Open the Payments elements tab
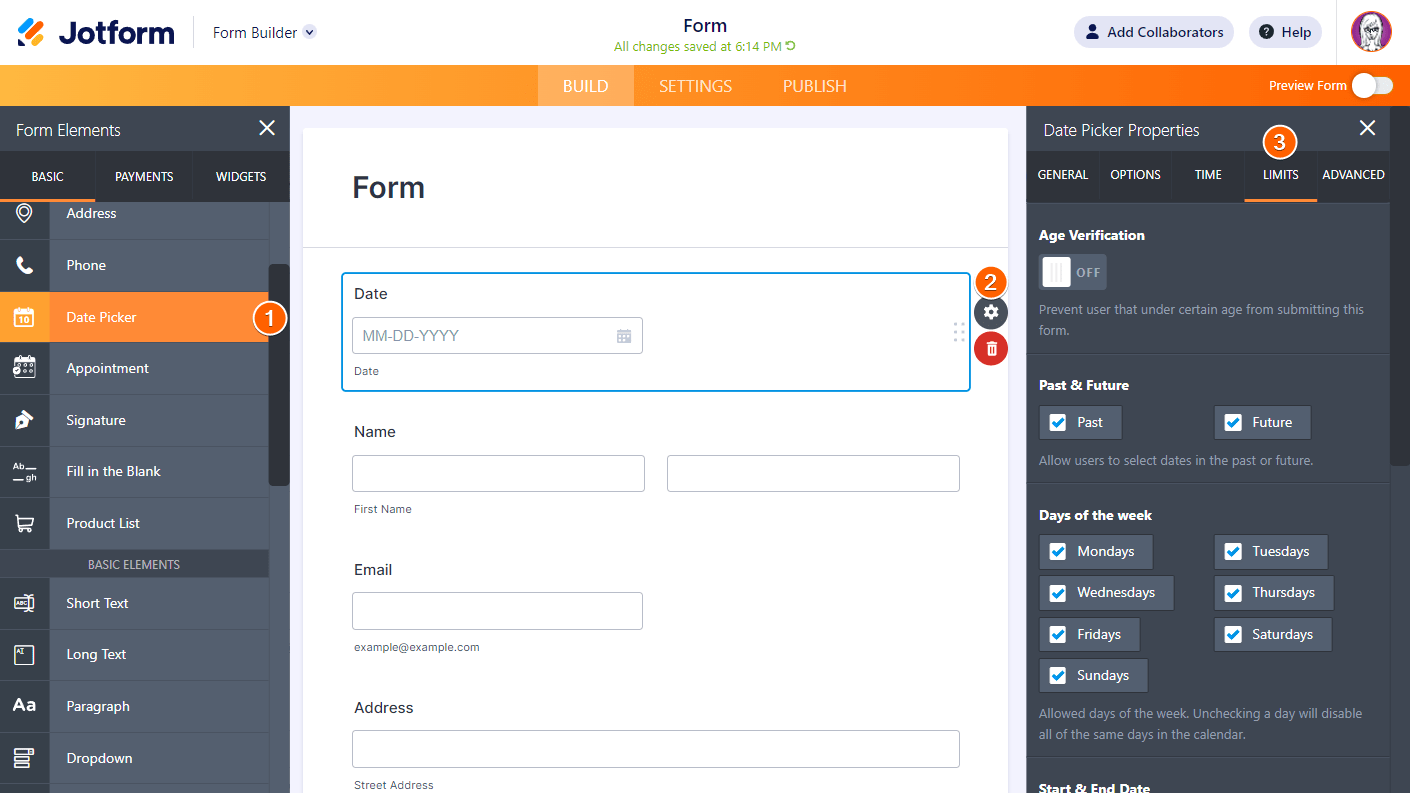This screenshot has width=1410, height=793. 144,177
